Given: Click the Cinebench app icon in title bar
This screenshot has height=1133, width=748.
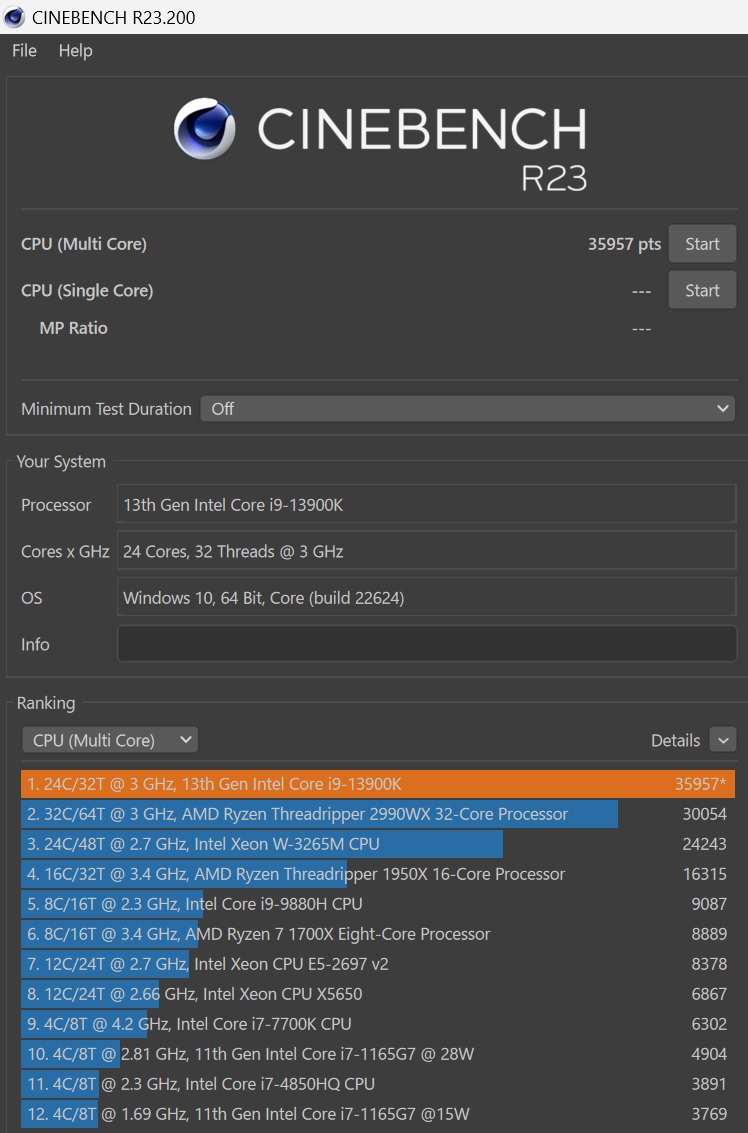Looking at the screenshot, I should point(14,17).
